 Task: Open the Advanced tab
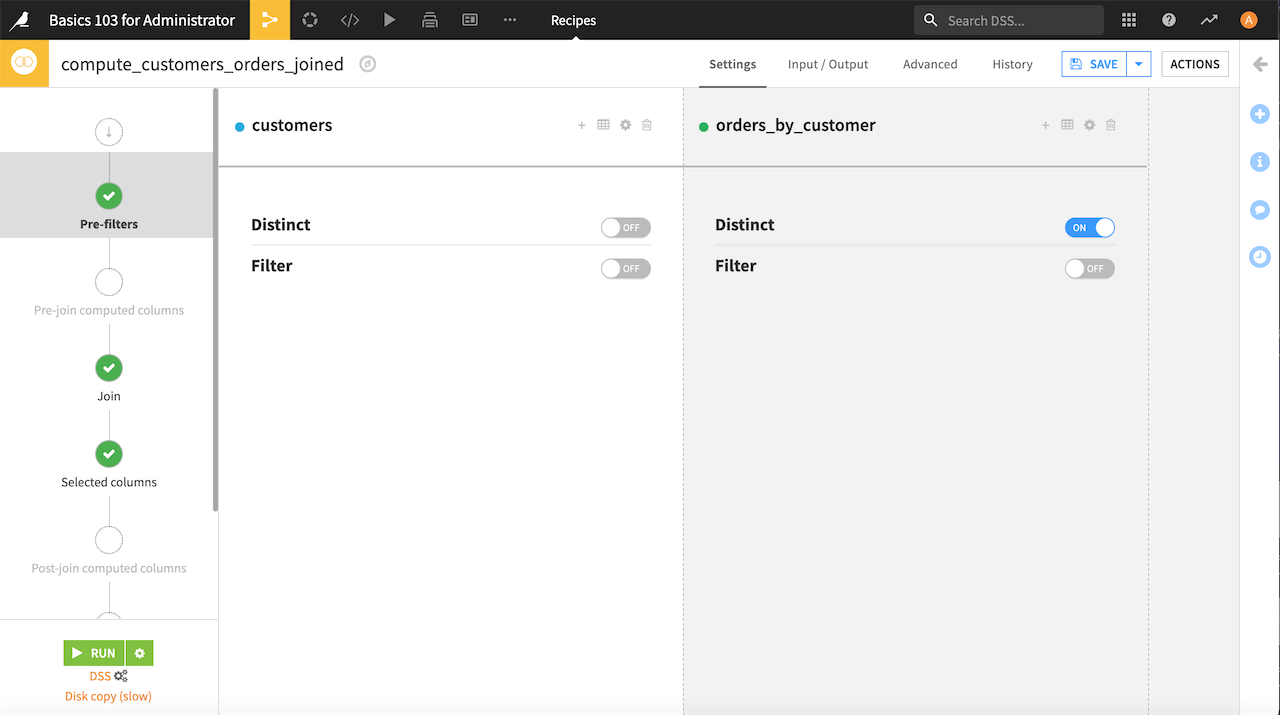[929, 63]
